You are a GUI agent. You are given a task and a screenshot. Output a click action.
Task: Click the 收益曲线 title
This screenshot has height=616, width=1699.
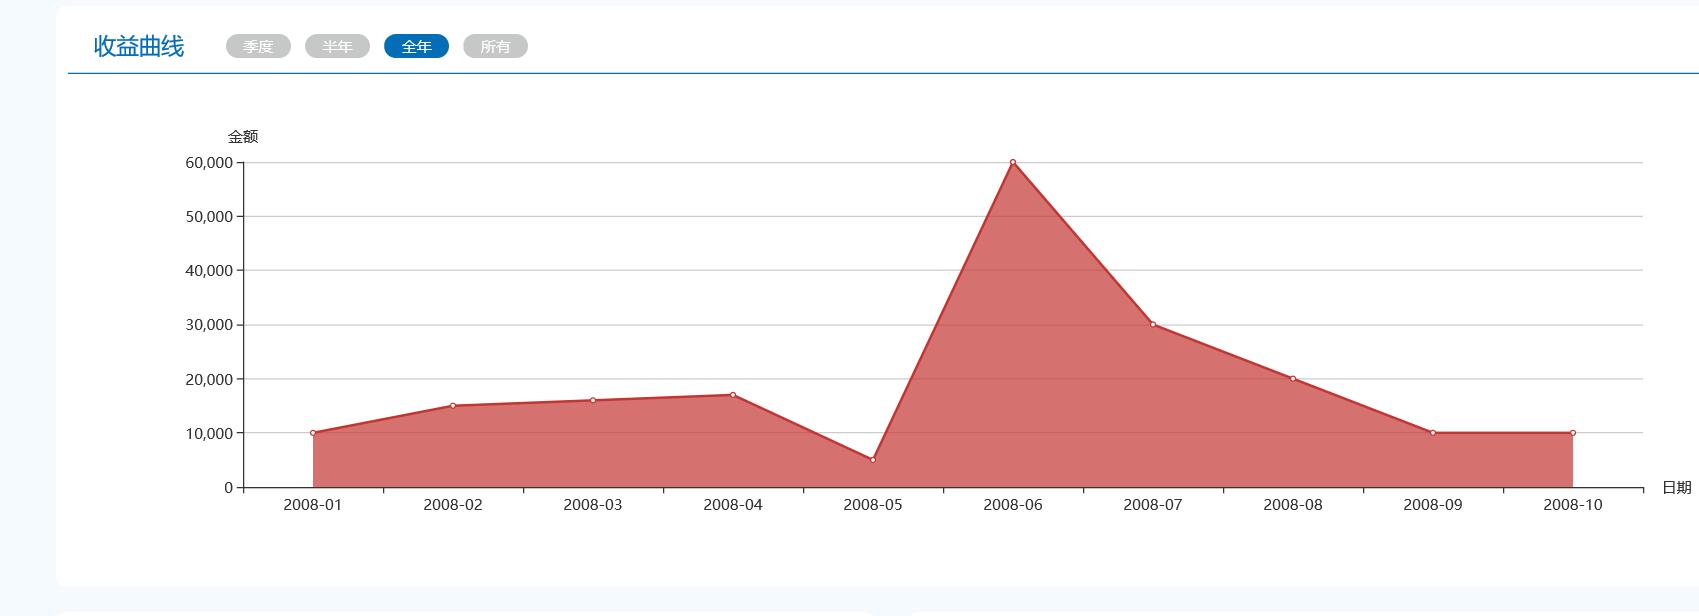click(x=139, y=46)
